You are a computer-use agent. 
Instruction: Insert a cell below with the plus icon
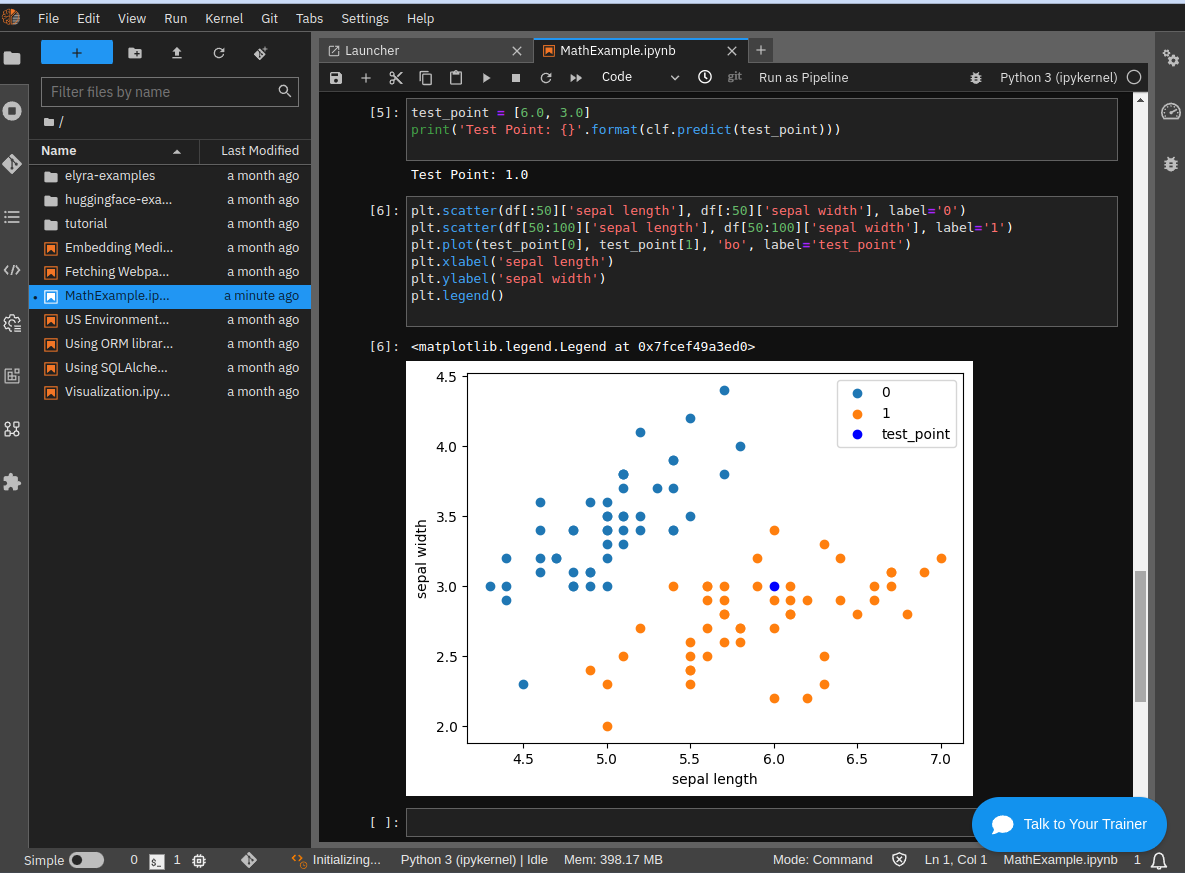tap(366, 78)
